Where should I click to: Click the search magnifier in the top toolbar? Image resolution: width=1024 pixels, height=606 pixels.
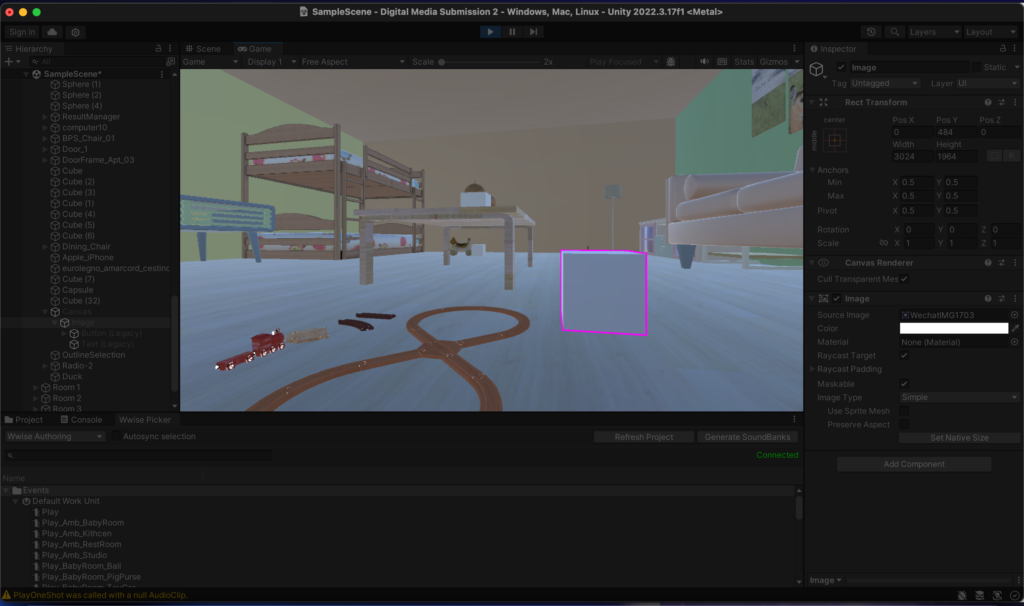coord(894,32)
